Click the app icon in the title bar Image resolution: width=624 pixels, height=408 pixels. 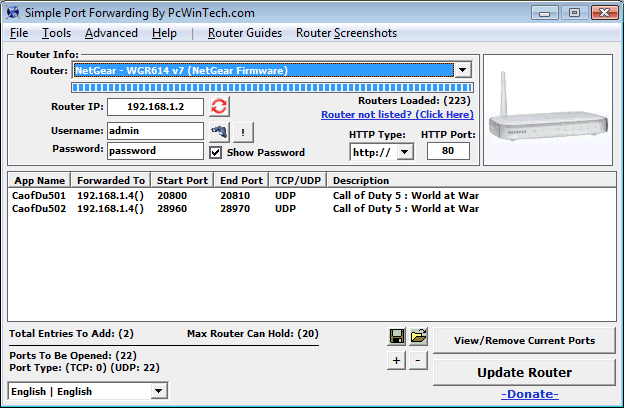point(13,12)
